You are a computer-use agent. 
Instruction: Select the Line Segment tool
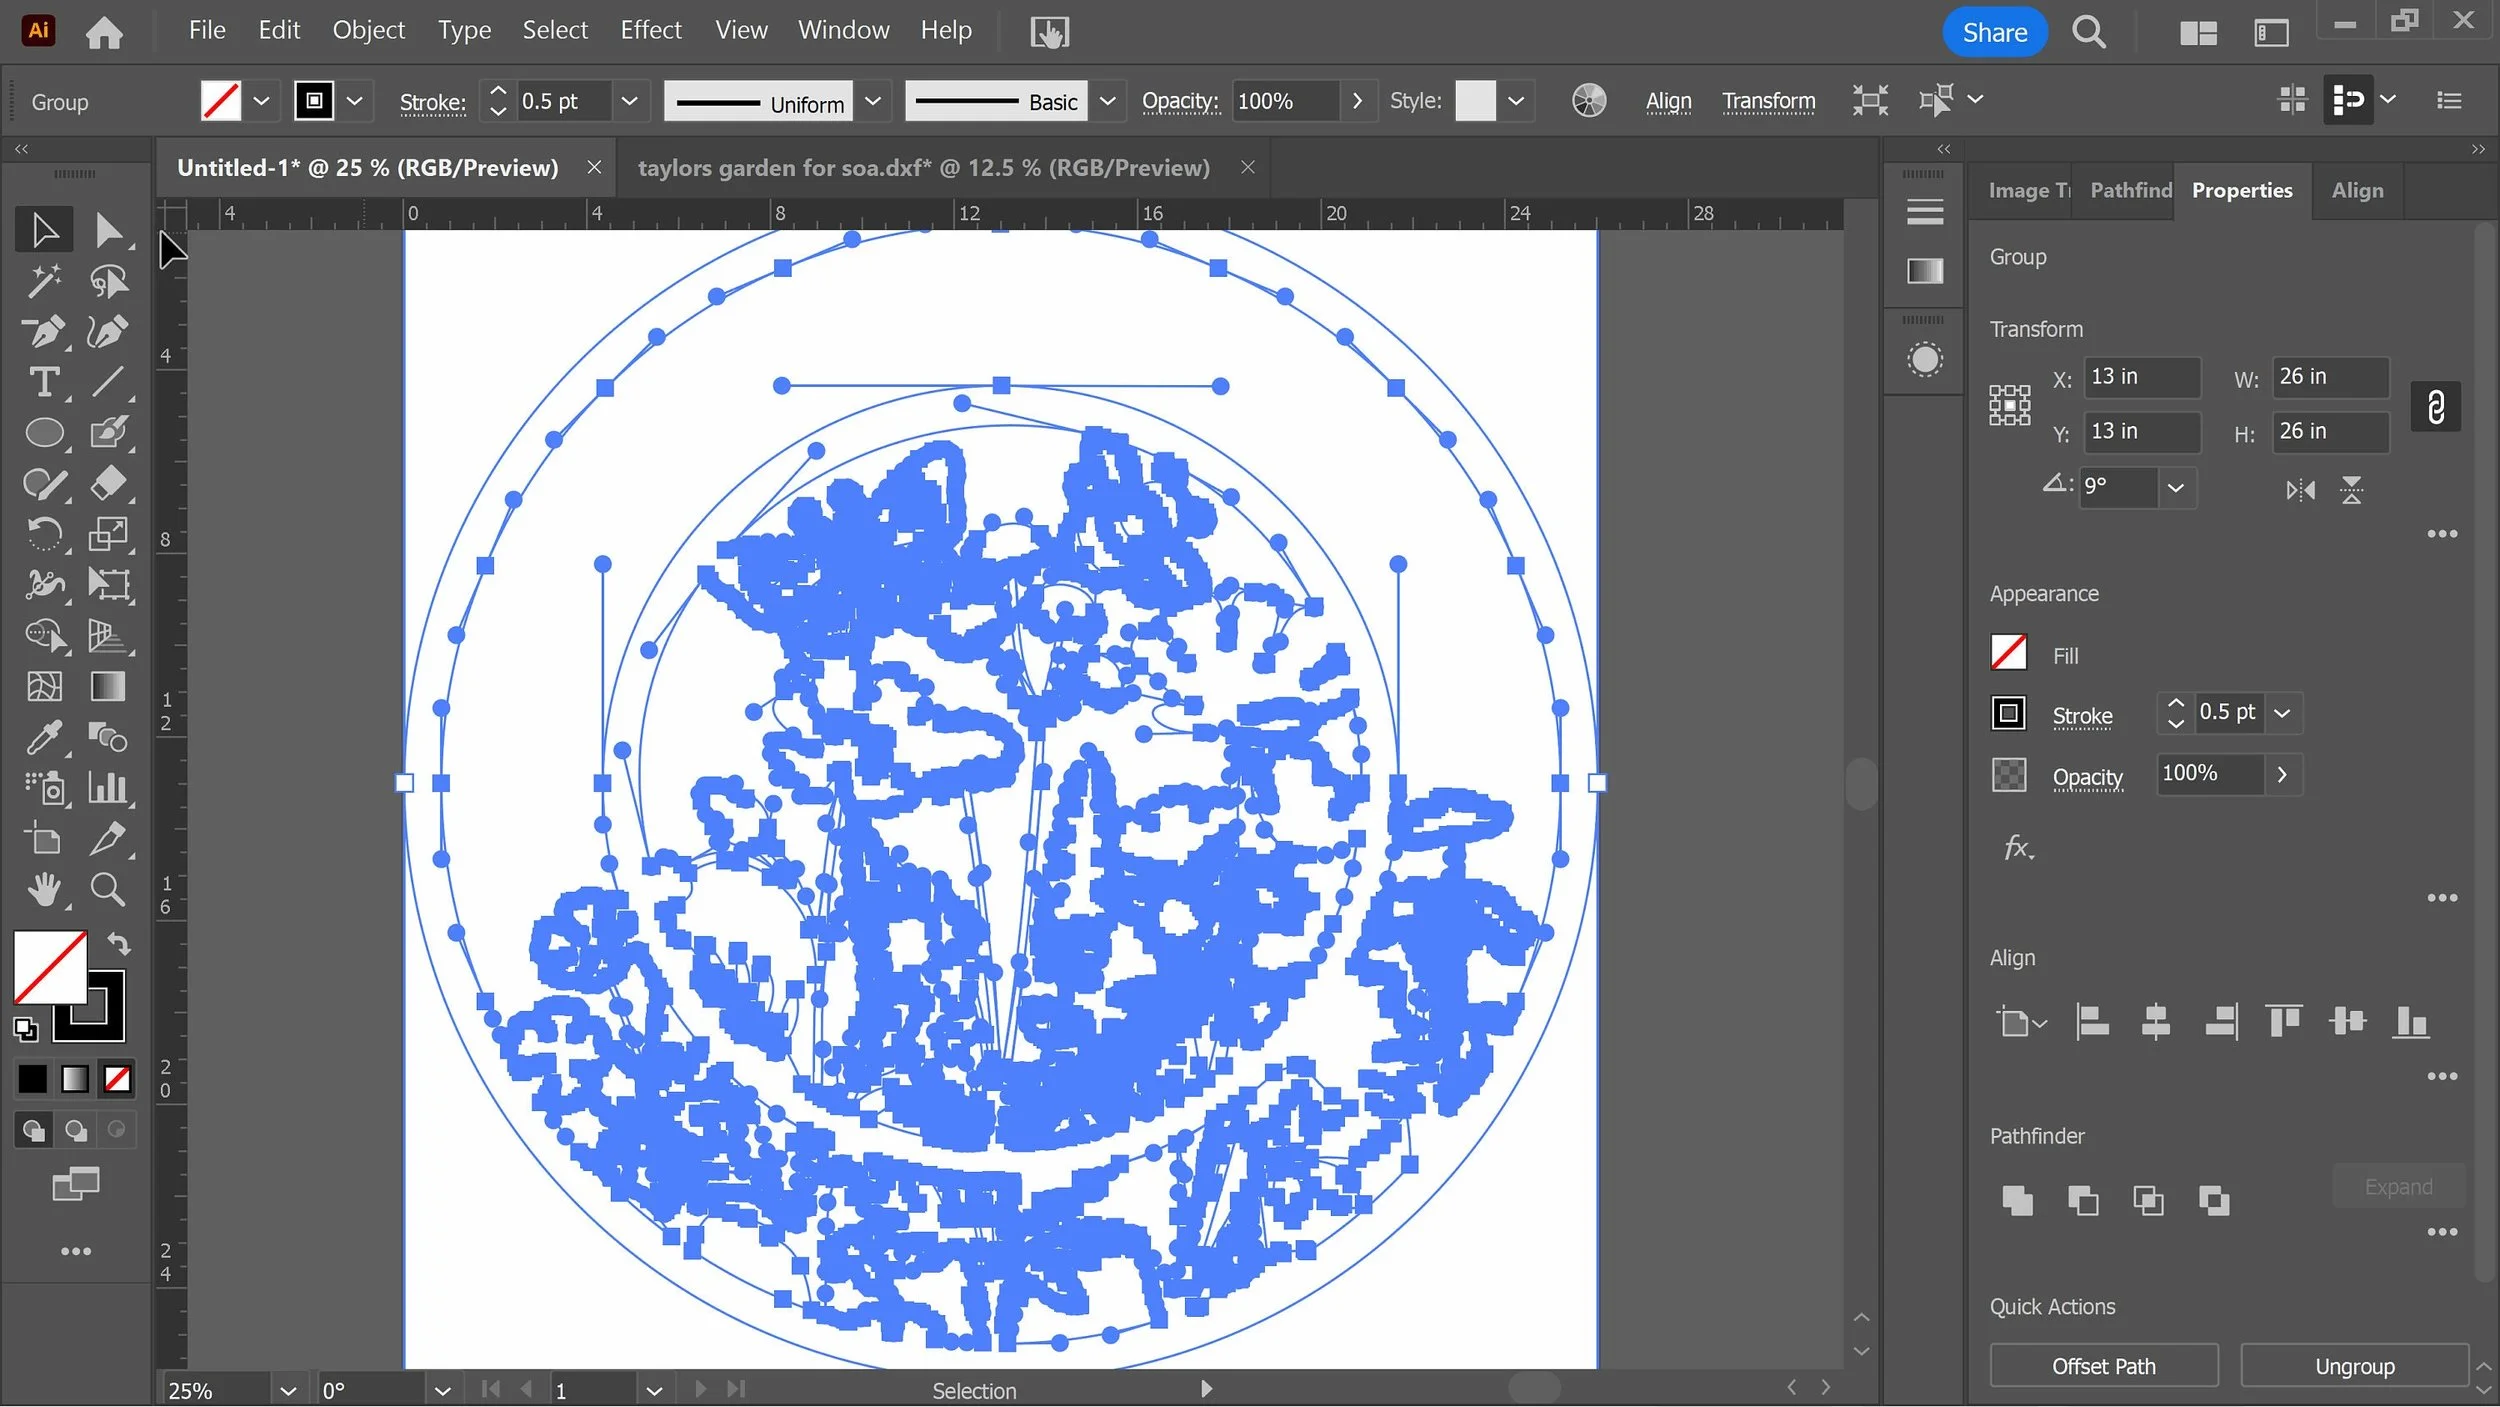[107, 382]
